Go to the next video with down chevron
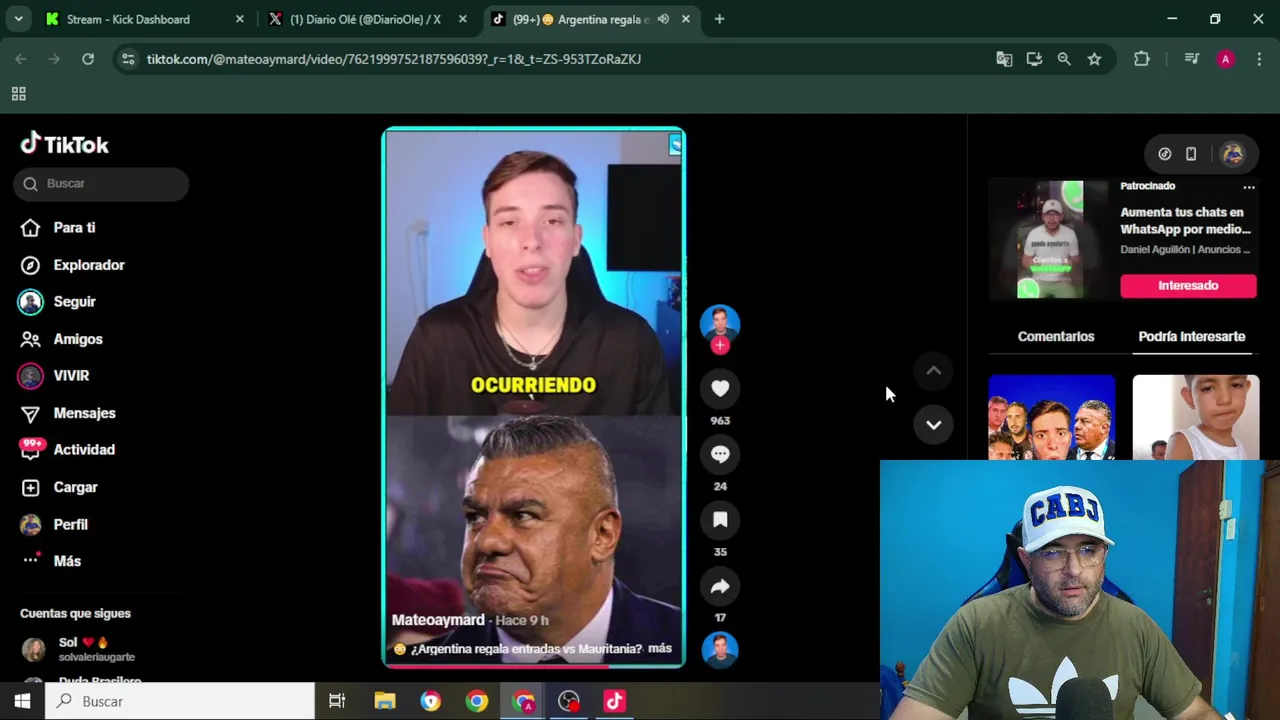Viewport: 1280px width, 720px height. point(933,425)
